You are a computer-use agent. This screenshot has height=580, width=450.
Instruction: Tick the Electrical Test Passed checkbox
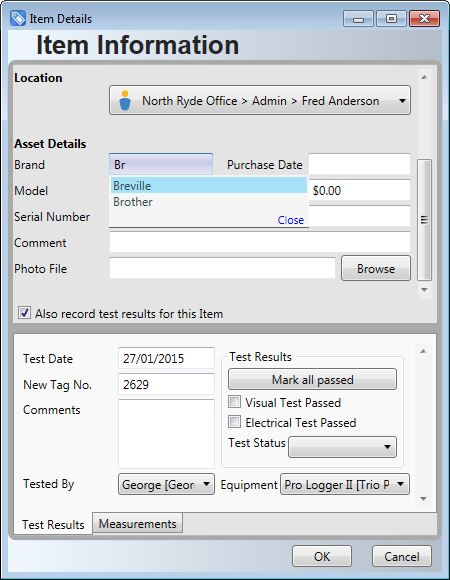(x=234, y=422)
